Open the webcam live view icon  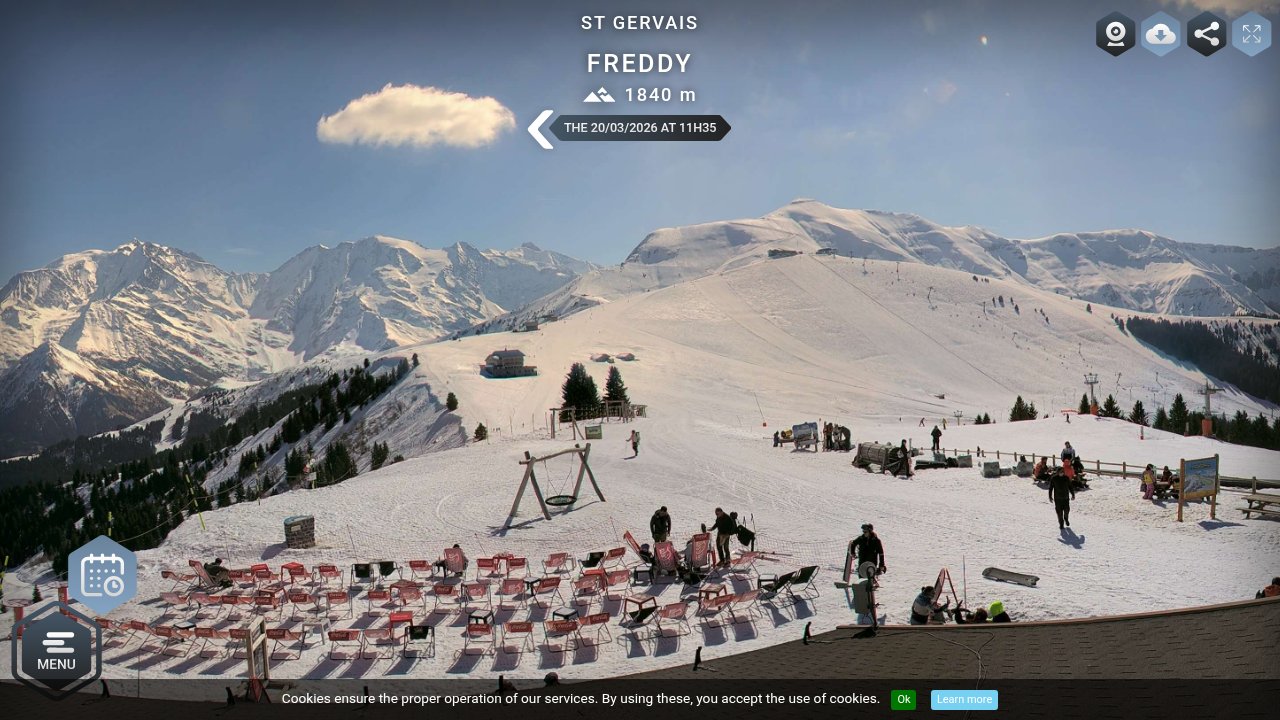pyautogui.click(x=1115, y=34)
